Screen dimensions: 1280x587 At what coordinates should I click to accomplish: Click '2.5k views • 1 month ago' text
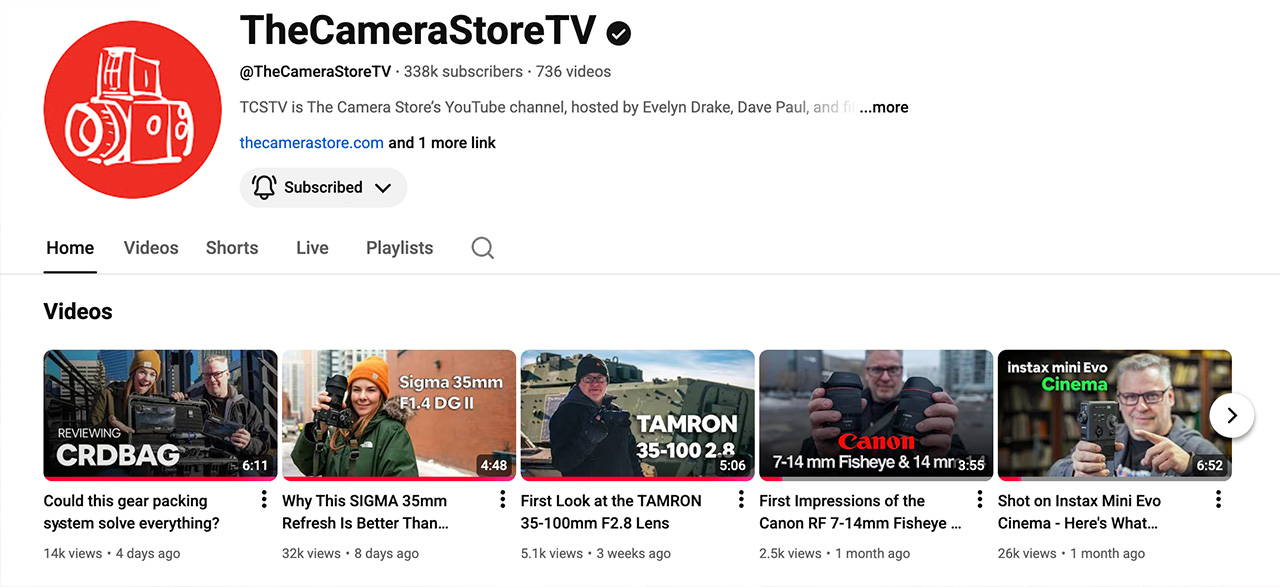pos(834,553)
